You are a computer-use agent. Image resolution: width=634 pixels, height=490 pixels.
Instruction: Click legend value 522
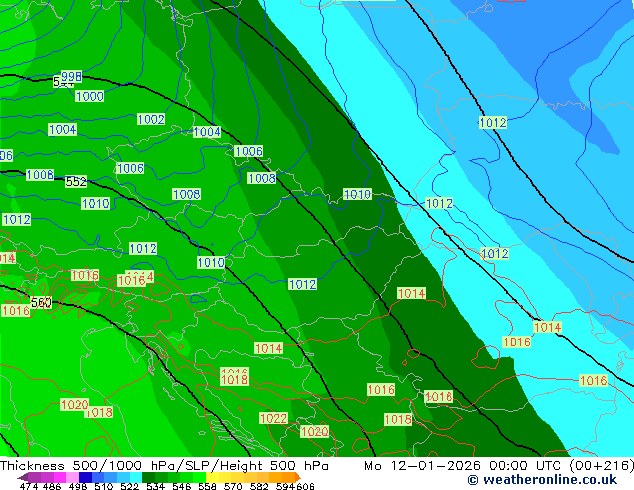[129, 486]
